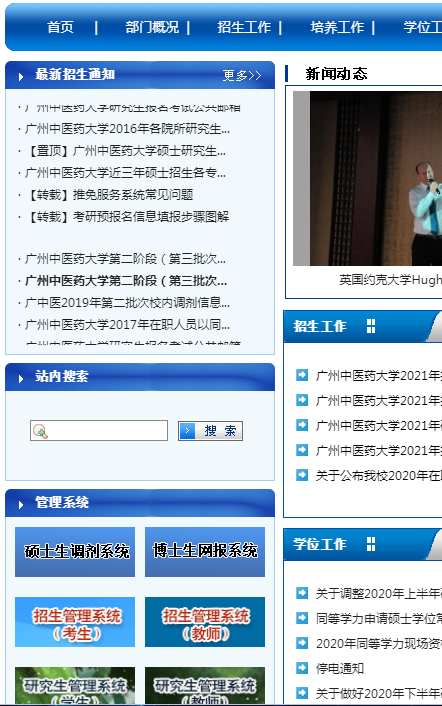Click the arrow icon beside 管理系统
Viewport: 442px width, 706px height.
click(x=21, y=505)
